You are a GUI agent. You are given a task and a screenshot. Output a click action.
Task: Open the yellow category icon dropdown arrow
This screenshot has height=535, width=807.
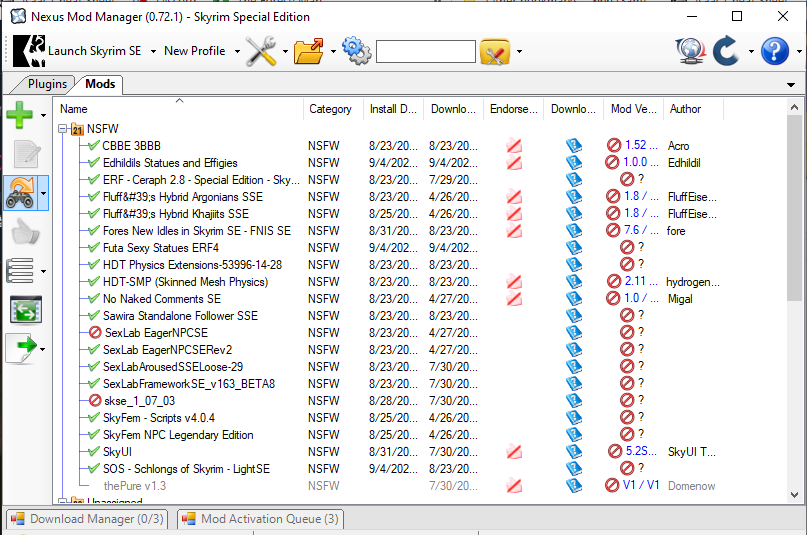click(519, 51)
